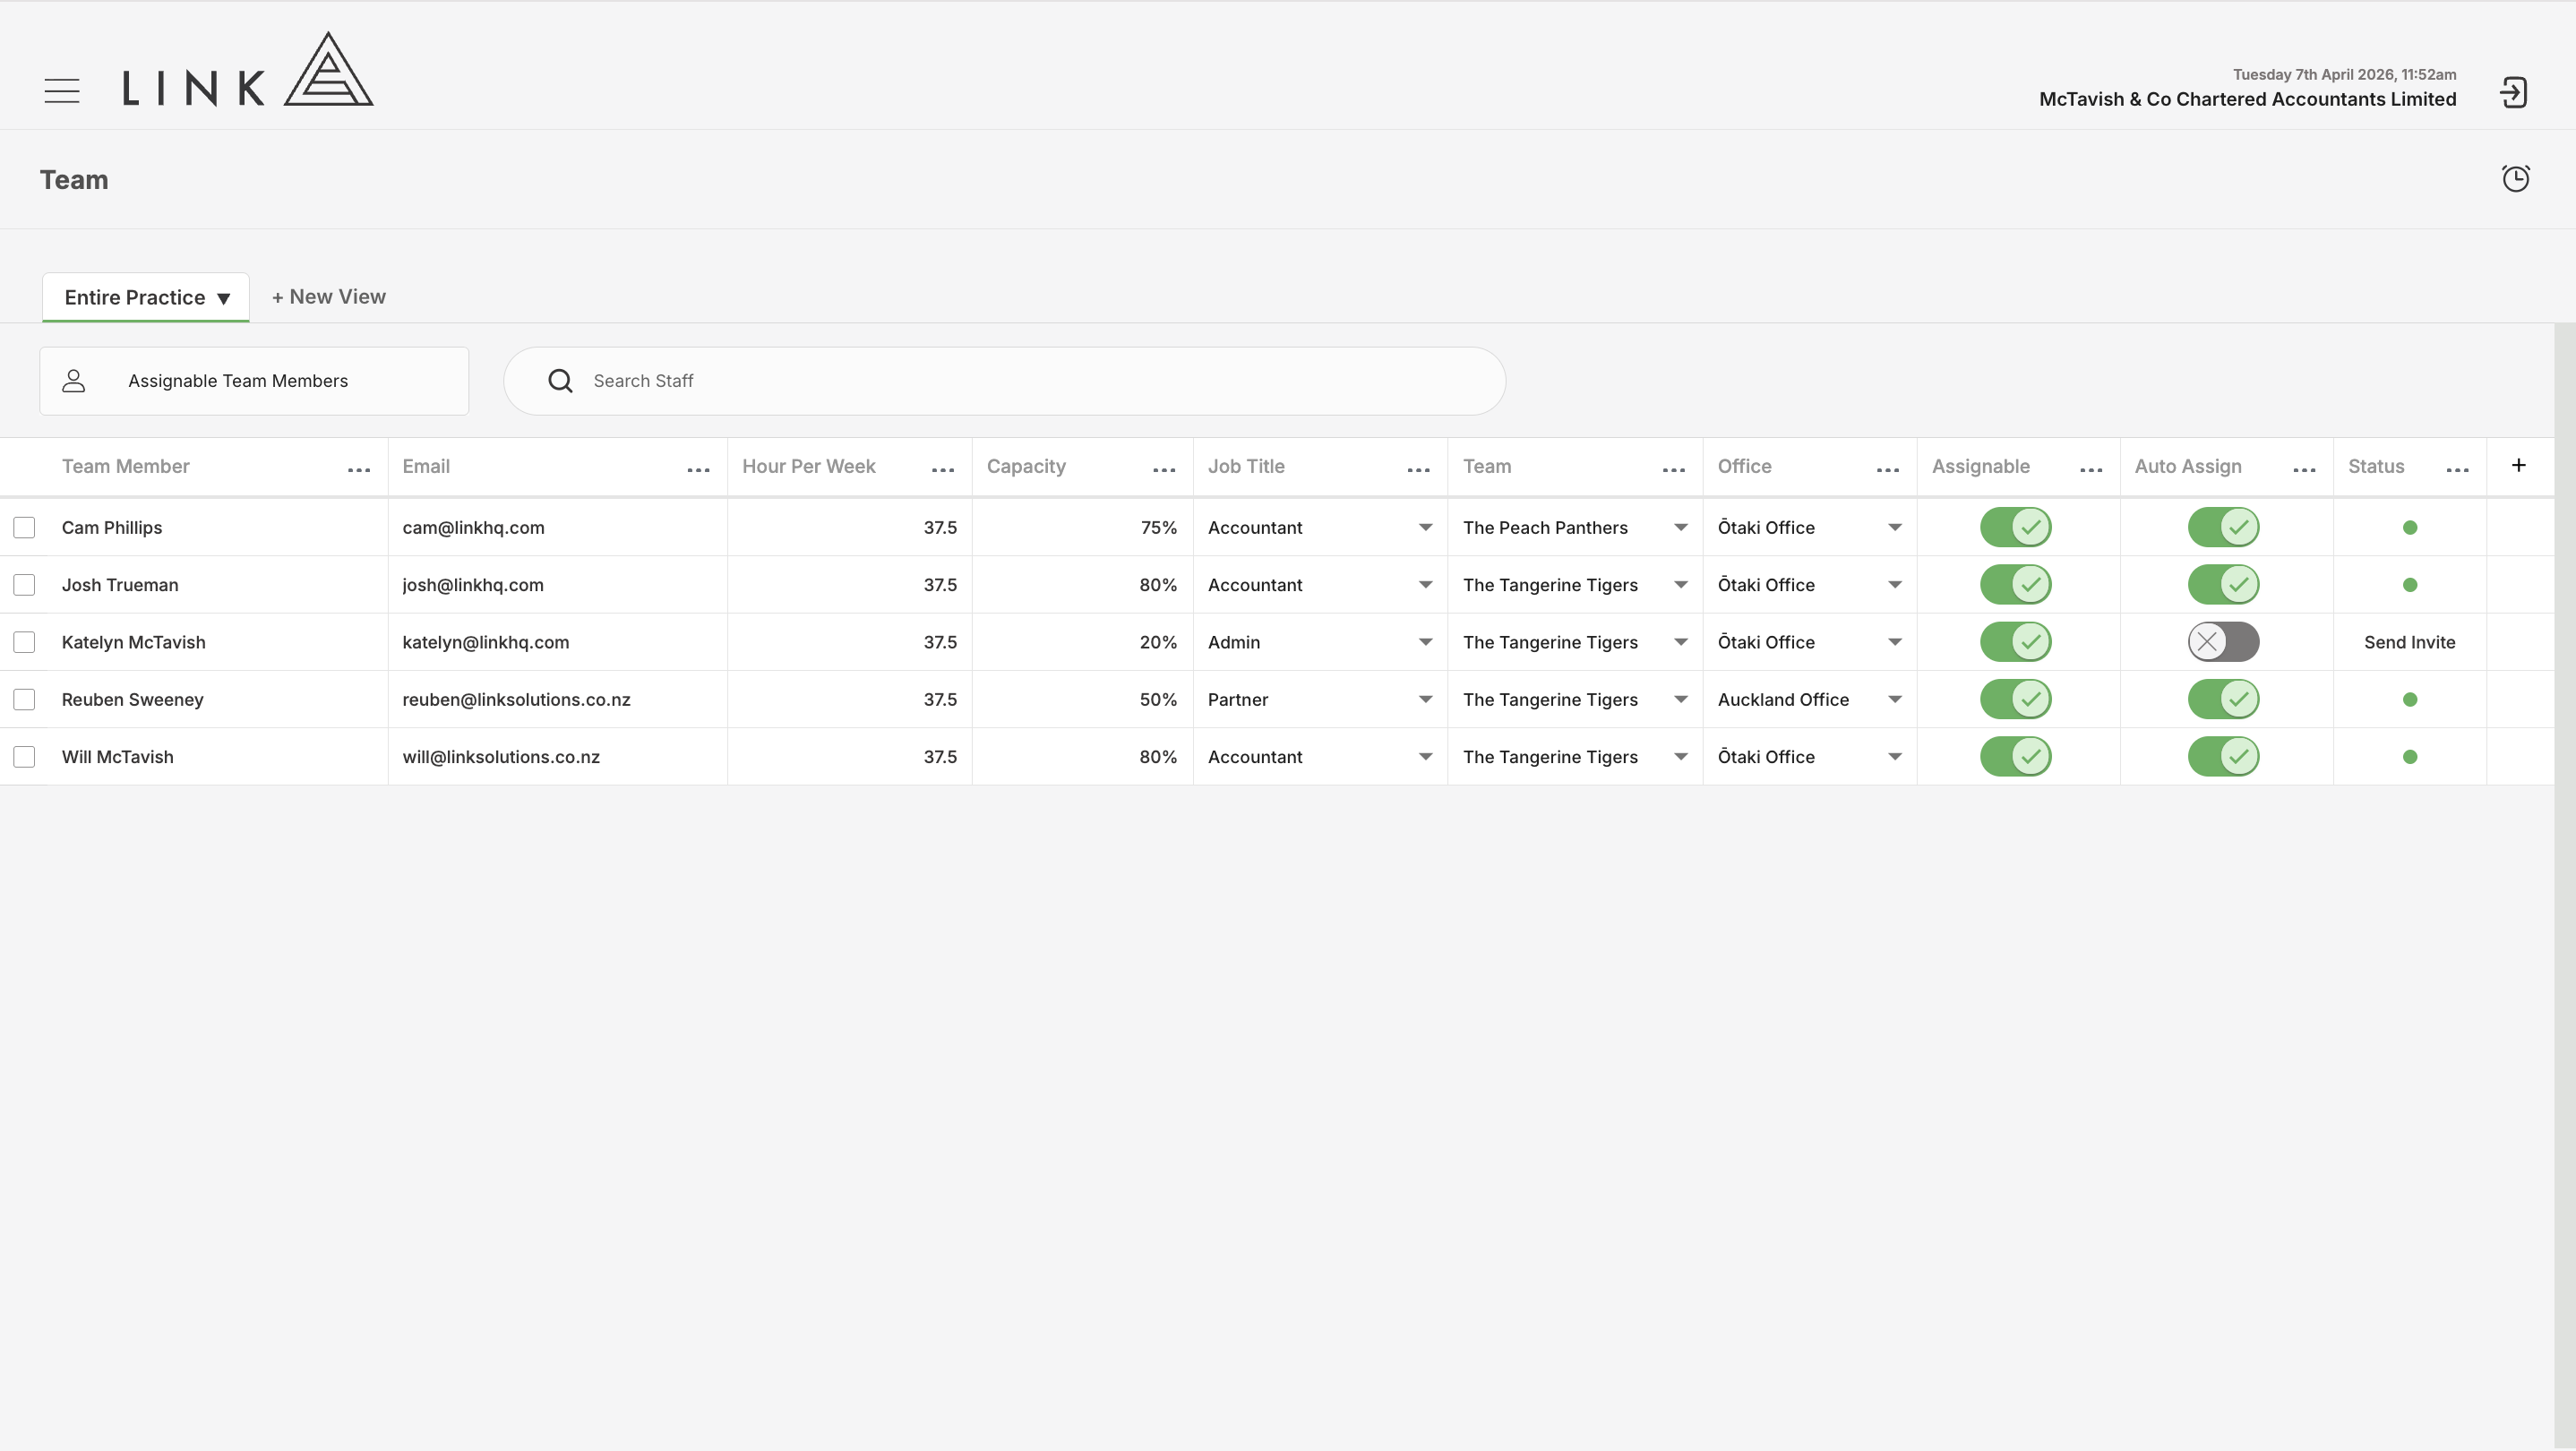Open Capacity column options menu

pos(1164,469)
